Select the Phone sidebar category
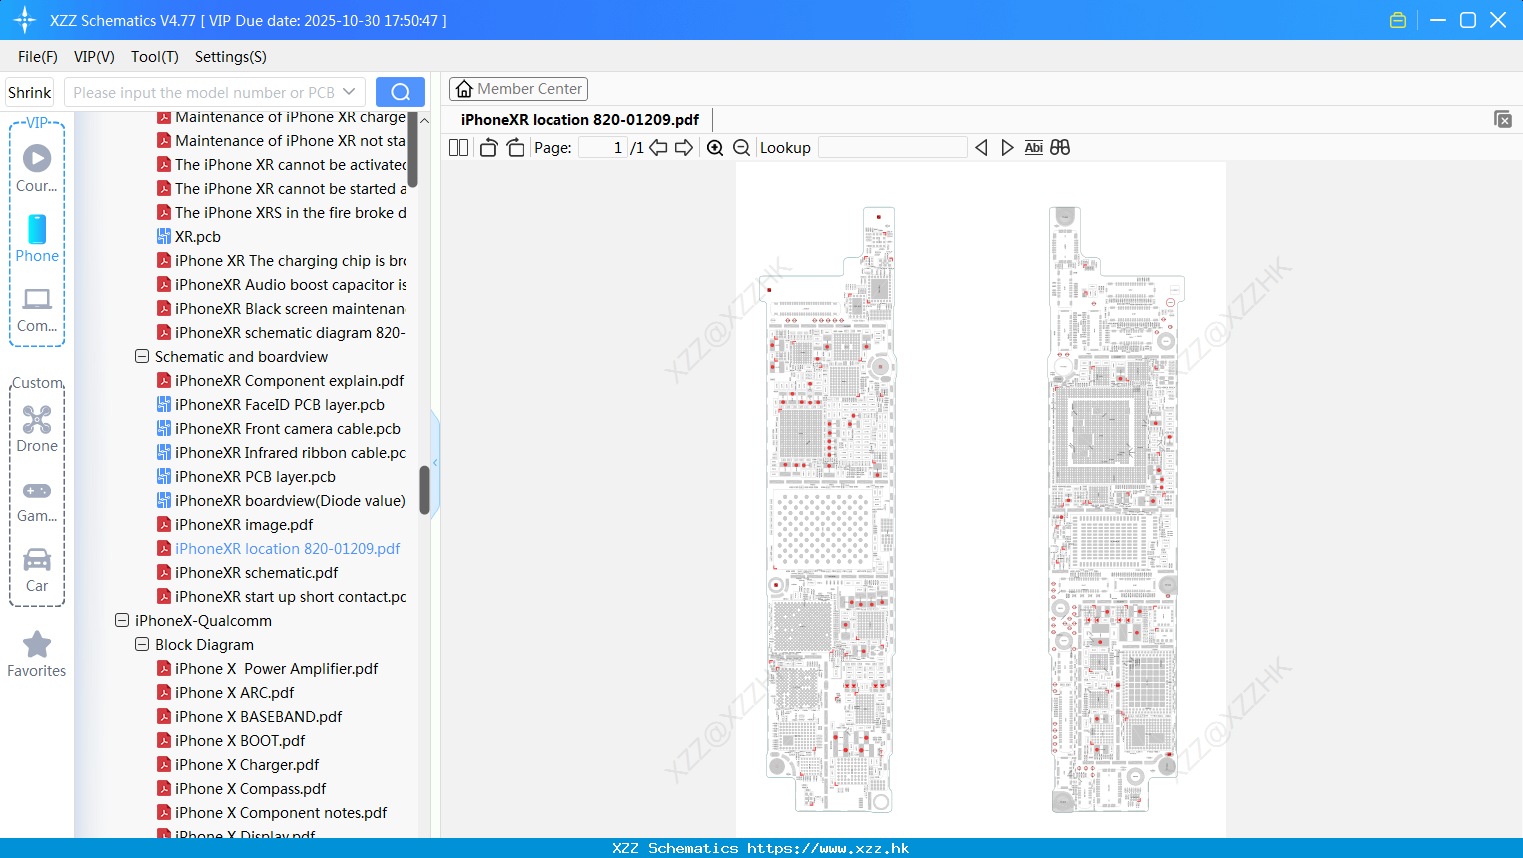 (37, 238)
